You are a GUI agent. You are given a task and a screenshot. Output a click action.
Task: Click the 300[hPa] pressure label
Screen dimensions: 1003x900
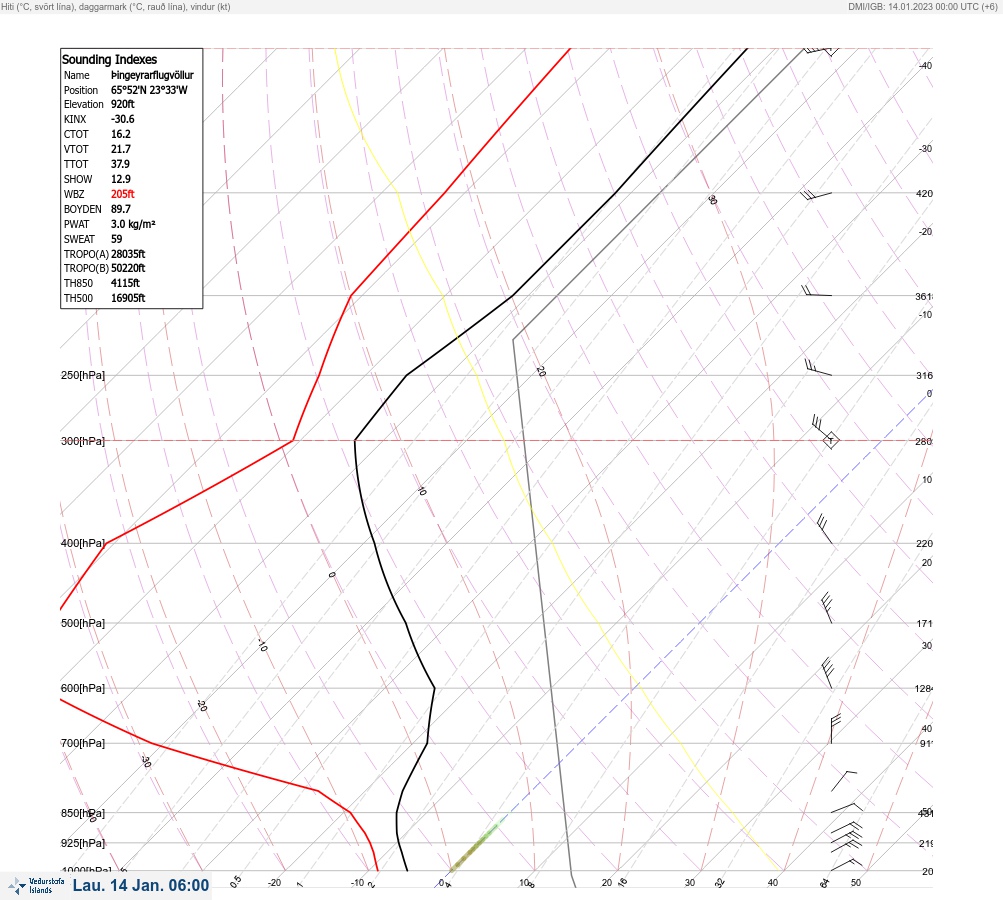(83, 441)
